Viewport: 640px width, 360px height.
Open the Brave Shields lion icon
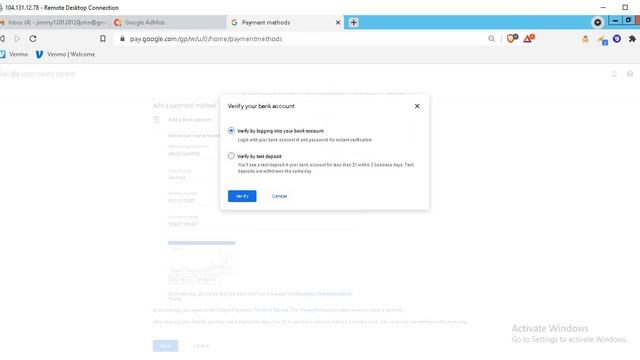pyautogui.click(x=511, y=38)
